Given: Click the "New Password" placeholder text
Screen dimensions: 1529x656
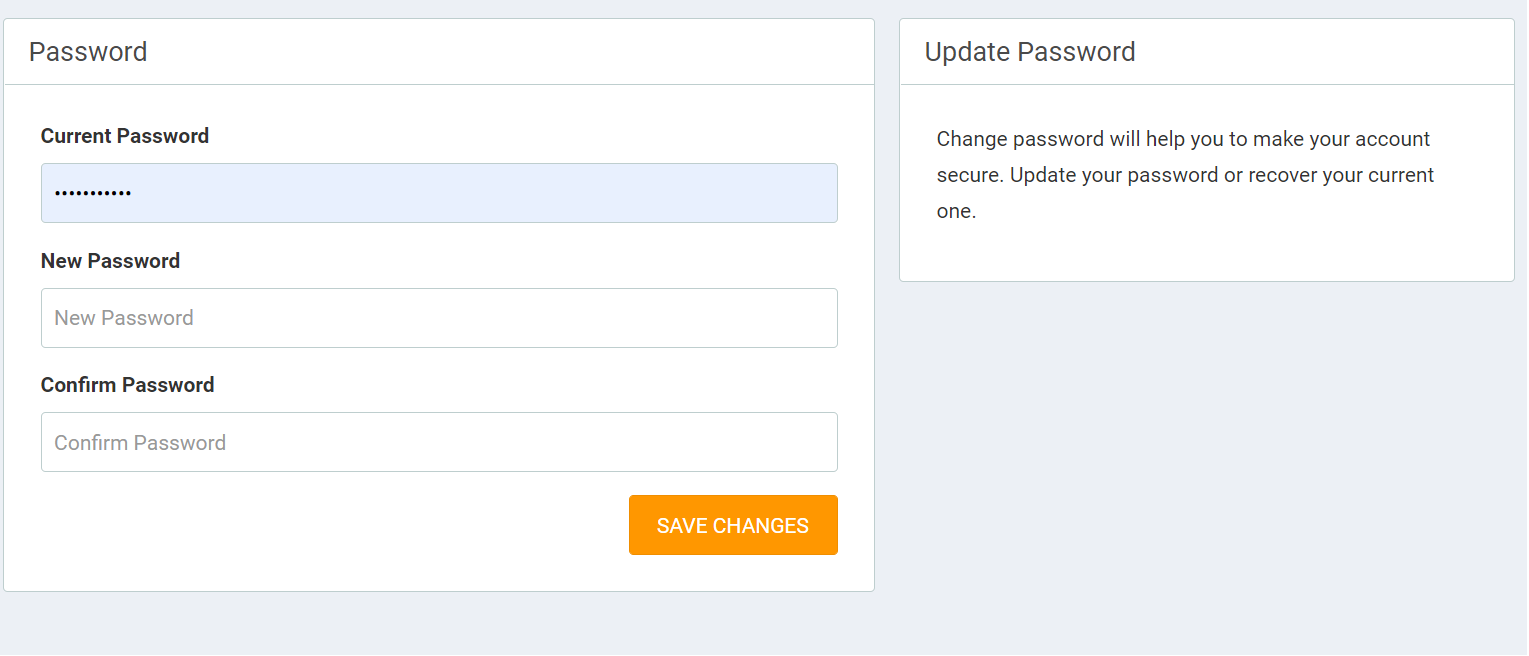Looking at the screenshot, I should (124, 318).
